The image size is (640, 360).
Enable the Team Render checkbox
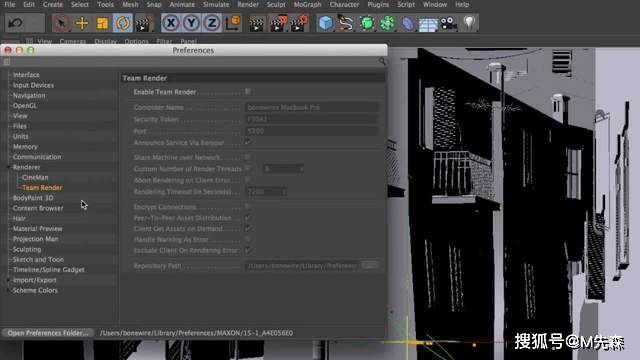(x=247, y=91)
